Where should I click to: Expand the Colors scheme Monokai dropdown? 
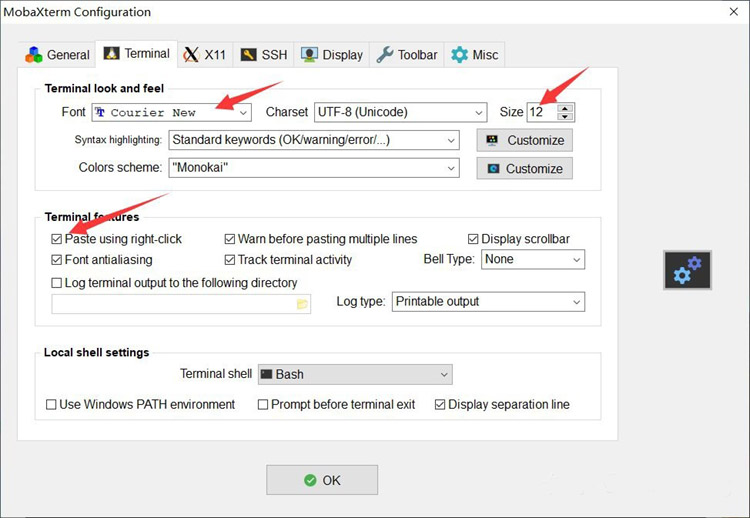point(314,168)
